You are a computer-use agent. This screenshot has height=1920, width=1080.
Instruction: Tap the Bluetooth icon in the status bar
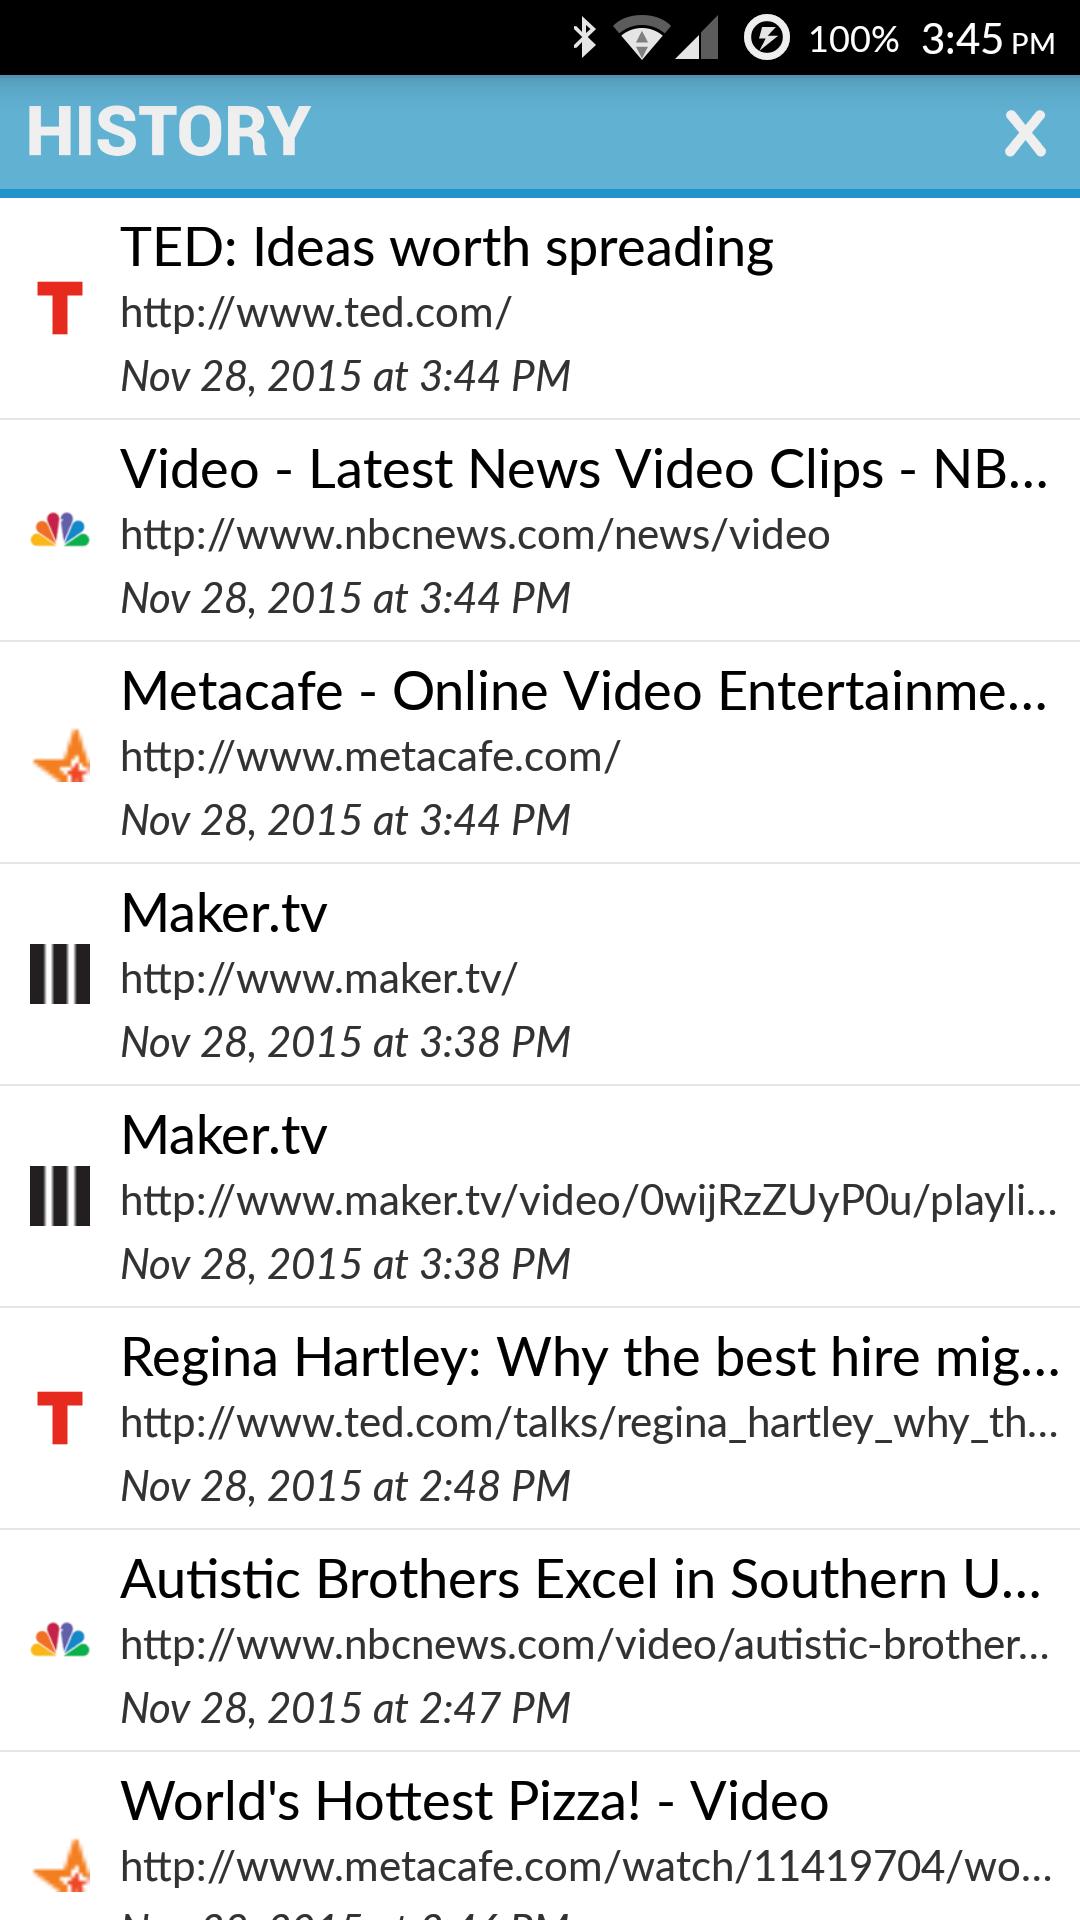[584, 38]
